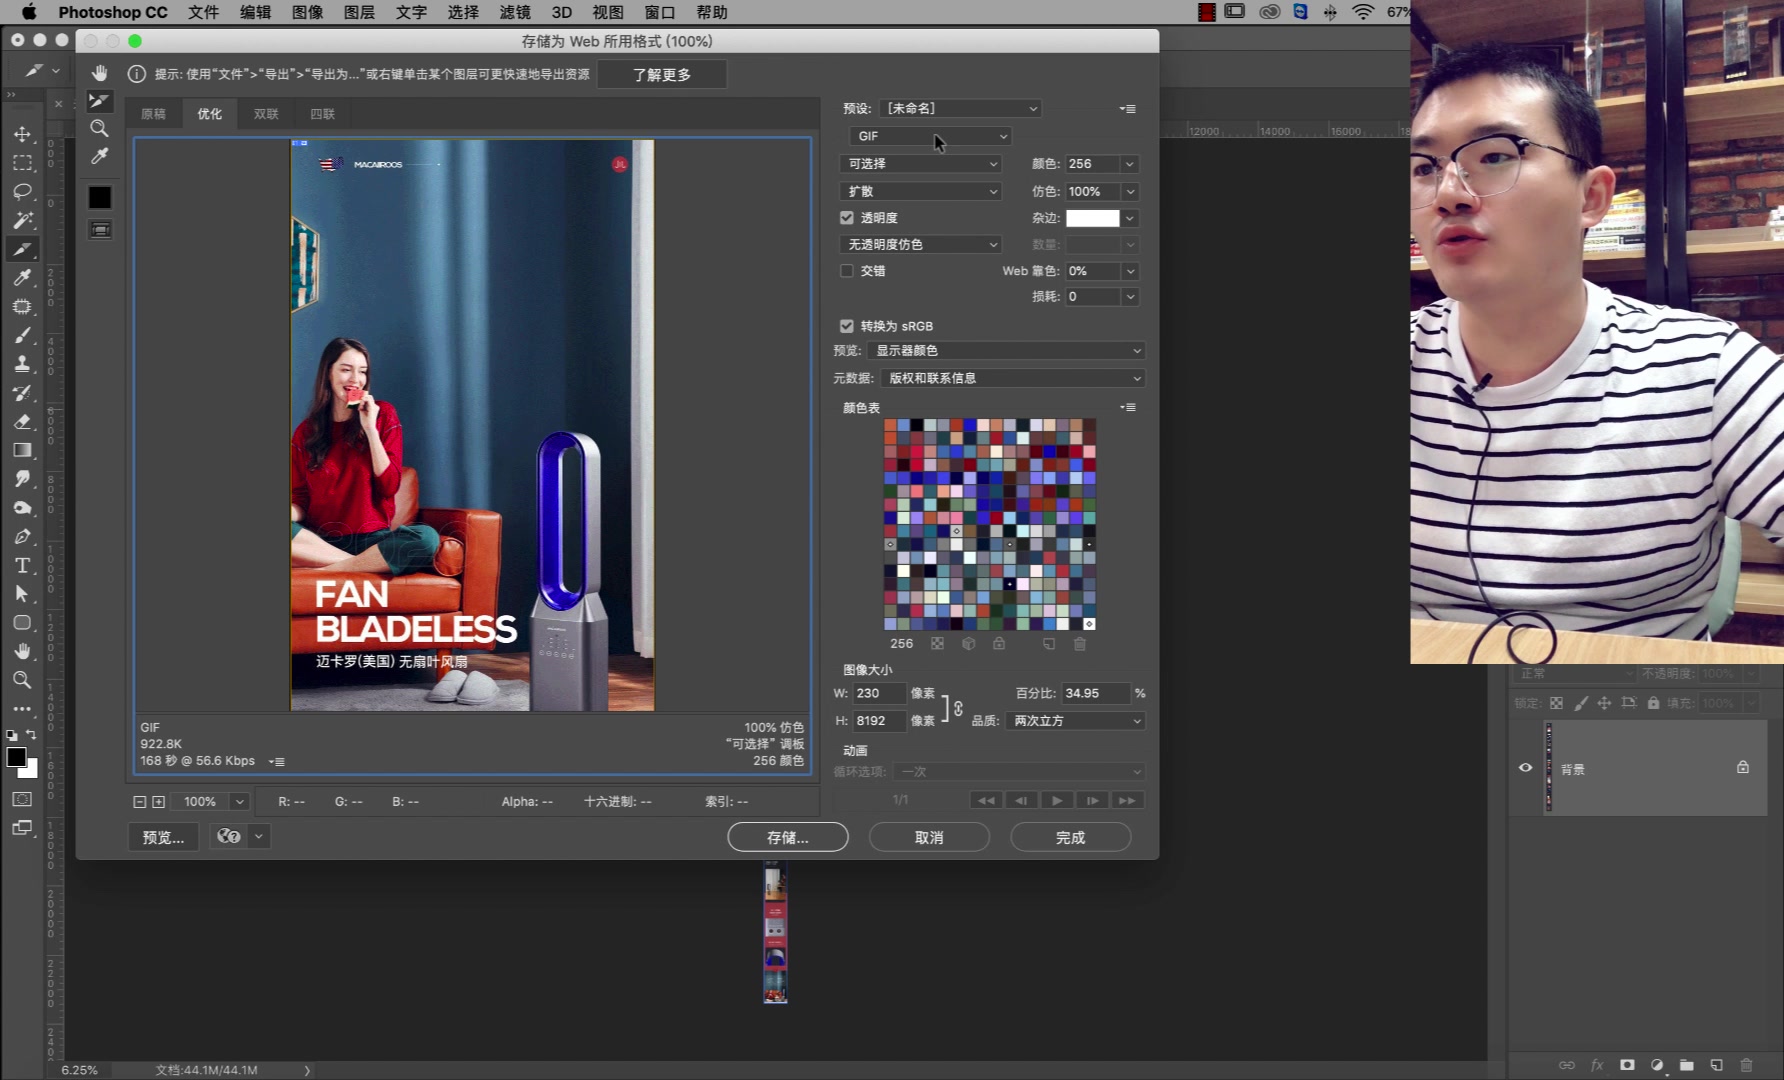This screenshot has height=1080, width=1784.
Task: Open the preset dropdown showing 未命名
Action: pos(963,108)
